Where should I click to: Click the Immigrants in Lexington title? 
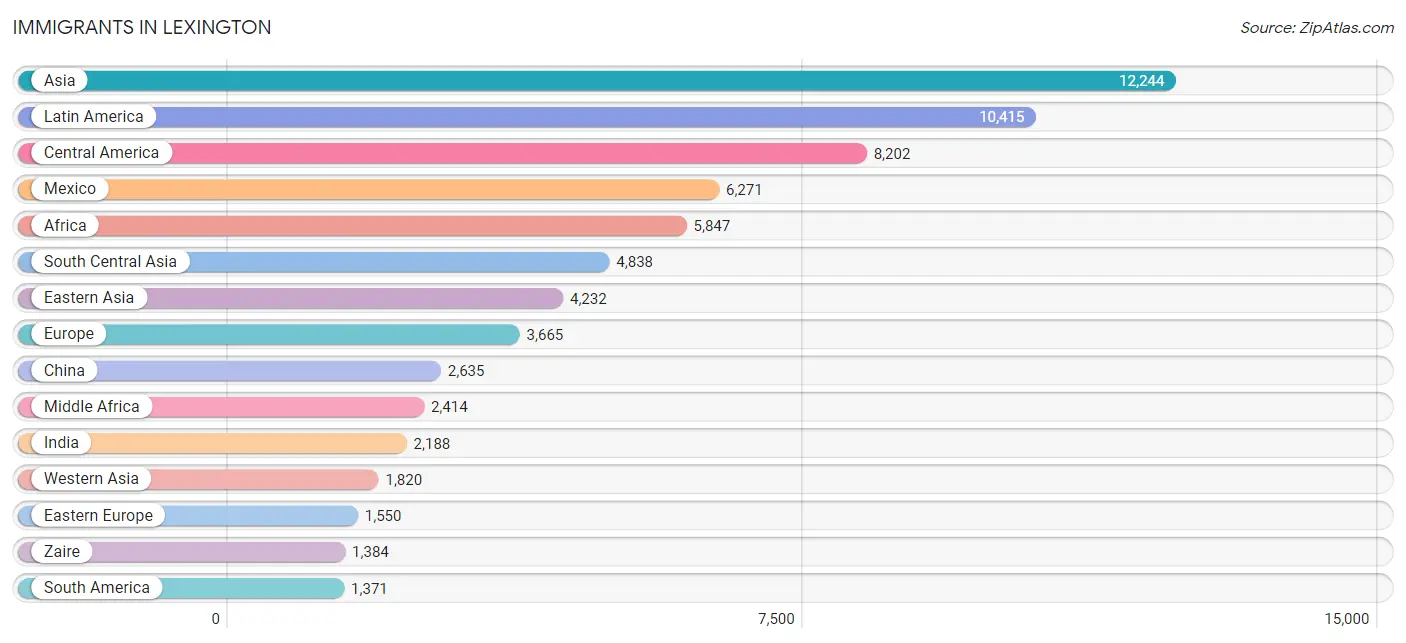point(142,28)
